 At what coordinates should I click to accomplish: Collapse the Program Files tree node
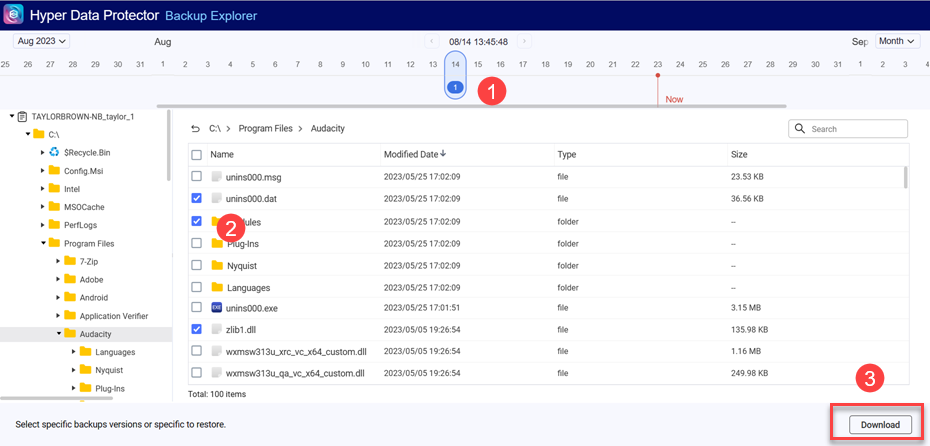point(43,243)
